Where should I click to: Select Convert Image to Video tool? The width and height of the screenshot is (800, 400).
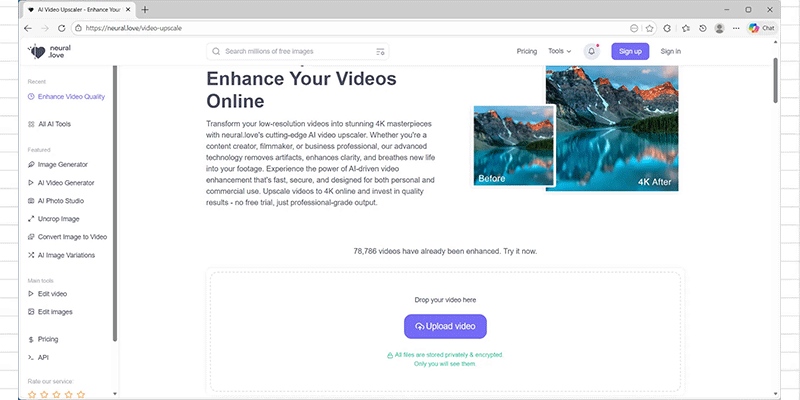(x=72, y=236)
